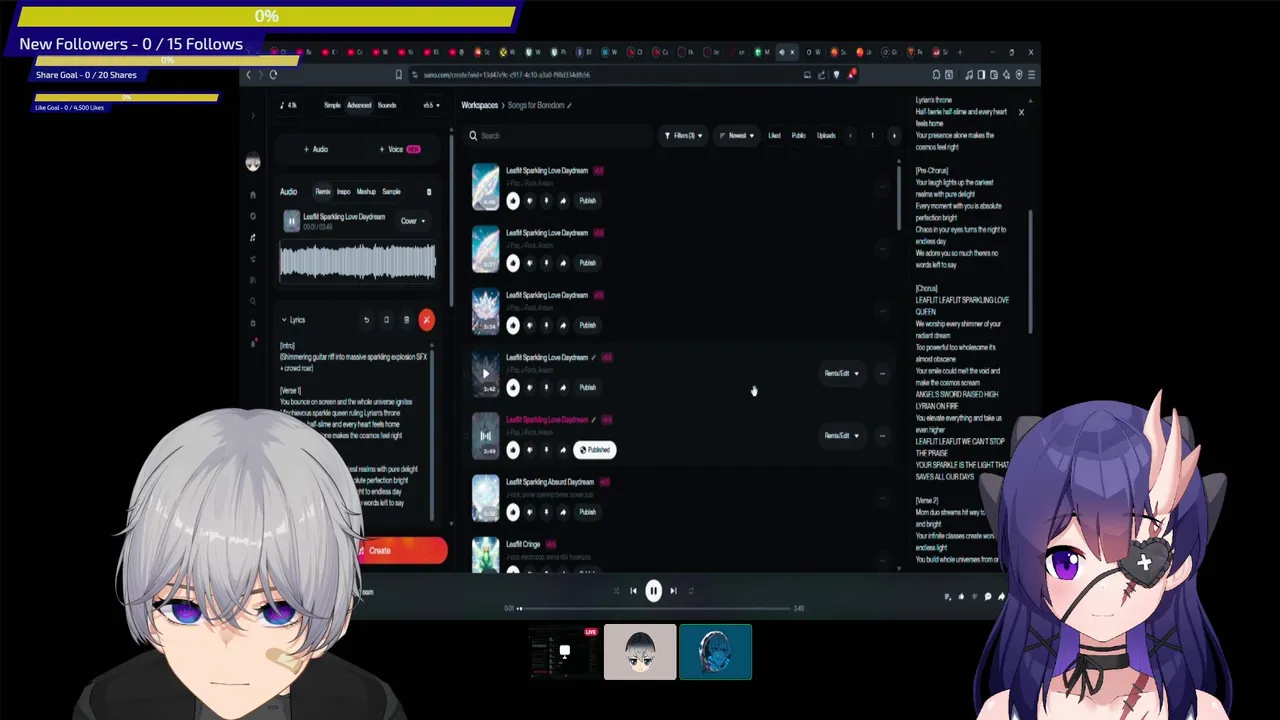Rename the 3:42 song with pencil icon
The width and height of the screenshot is (1280, 720).
(593, 357)
